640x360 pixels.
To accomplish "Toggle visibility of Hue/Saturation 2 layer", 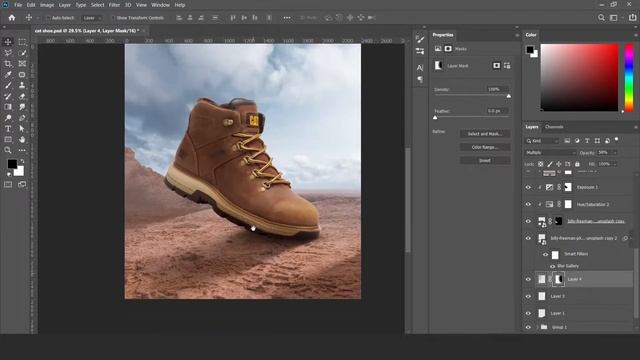I will click(x=528, y=204).
